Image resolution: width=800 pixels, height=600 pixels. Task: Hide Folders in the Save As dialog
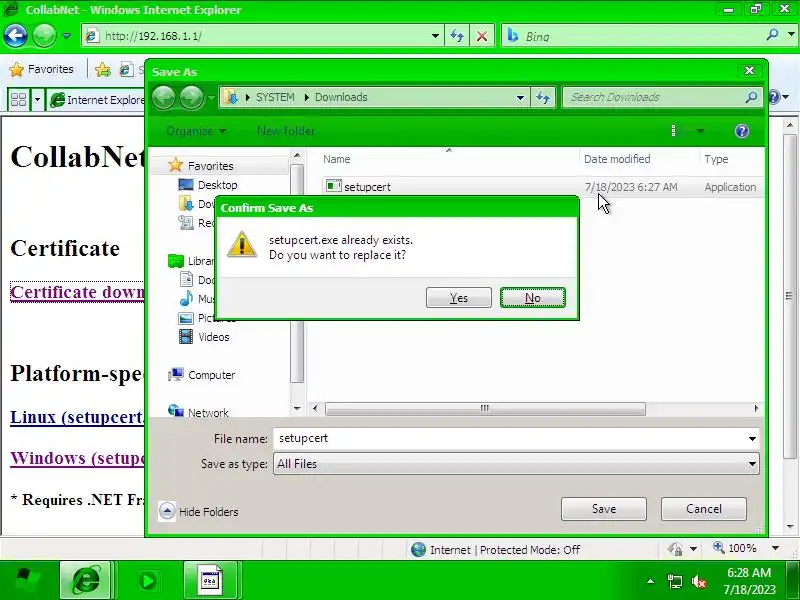click(x=198, y=511)
